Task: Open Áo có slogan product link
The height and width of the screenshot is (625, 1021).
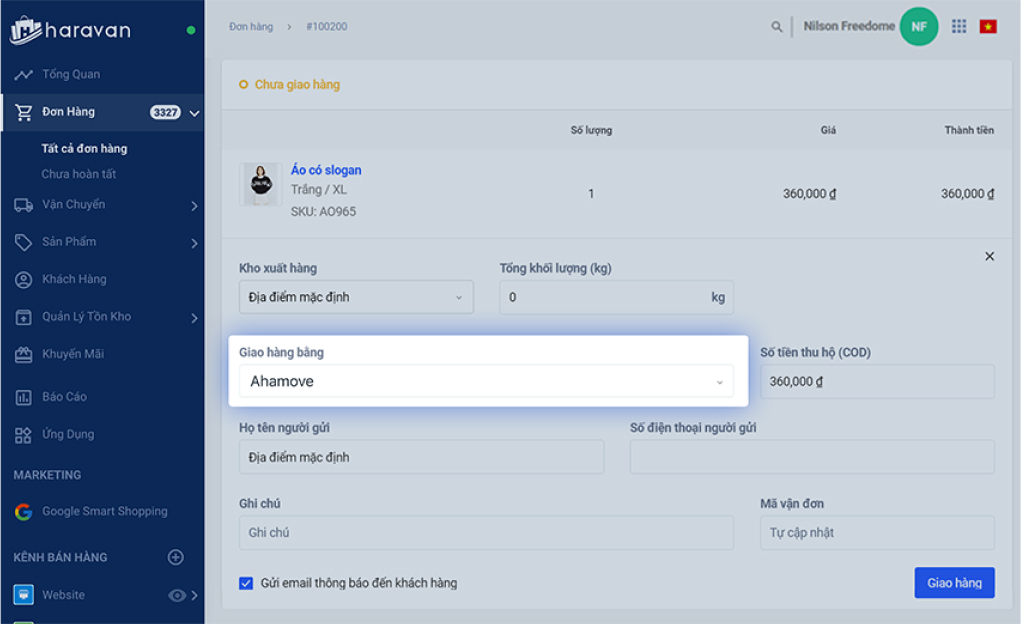Action: click(x=326, y=170)
